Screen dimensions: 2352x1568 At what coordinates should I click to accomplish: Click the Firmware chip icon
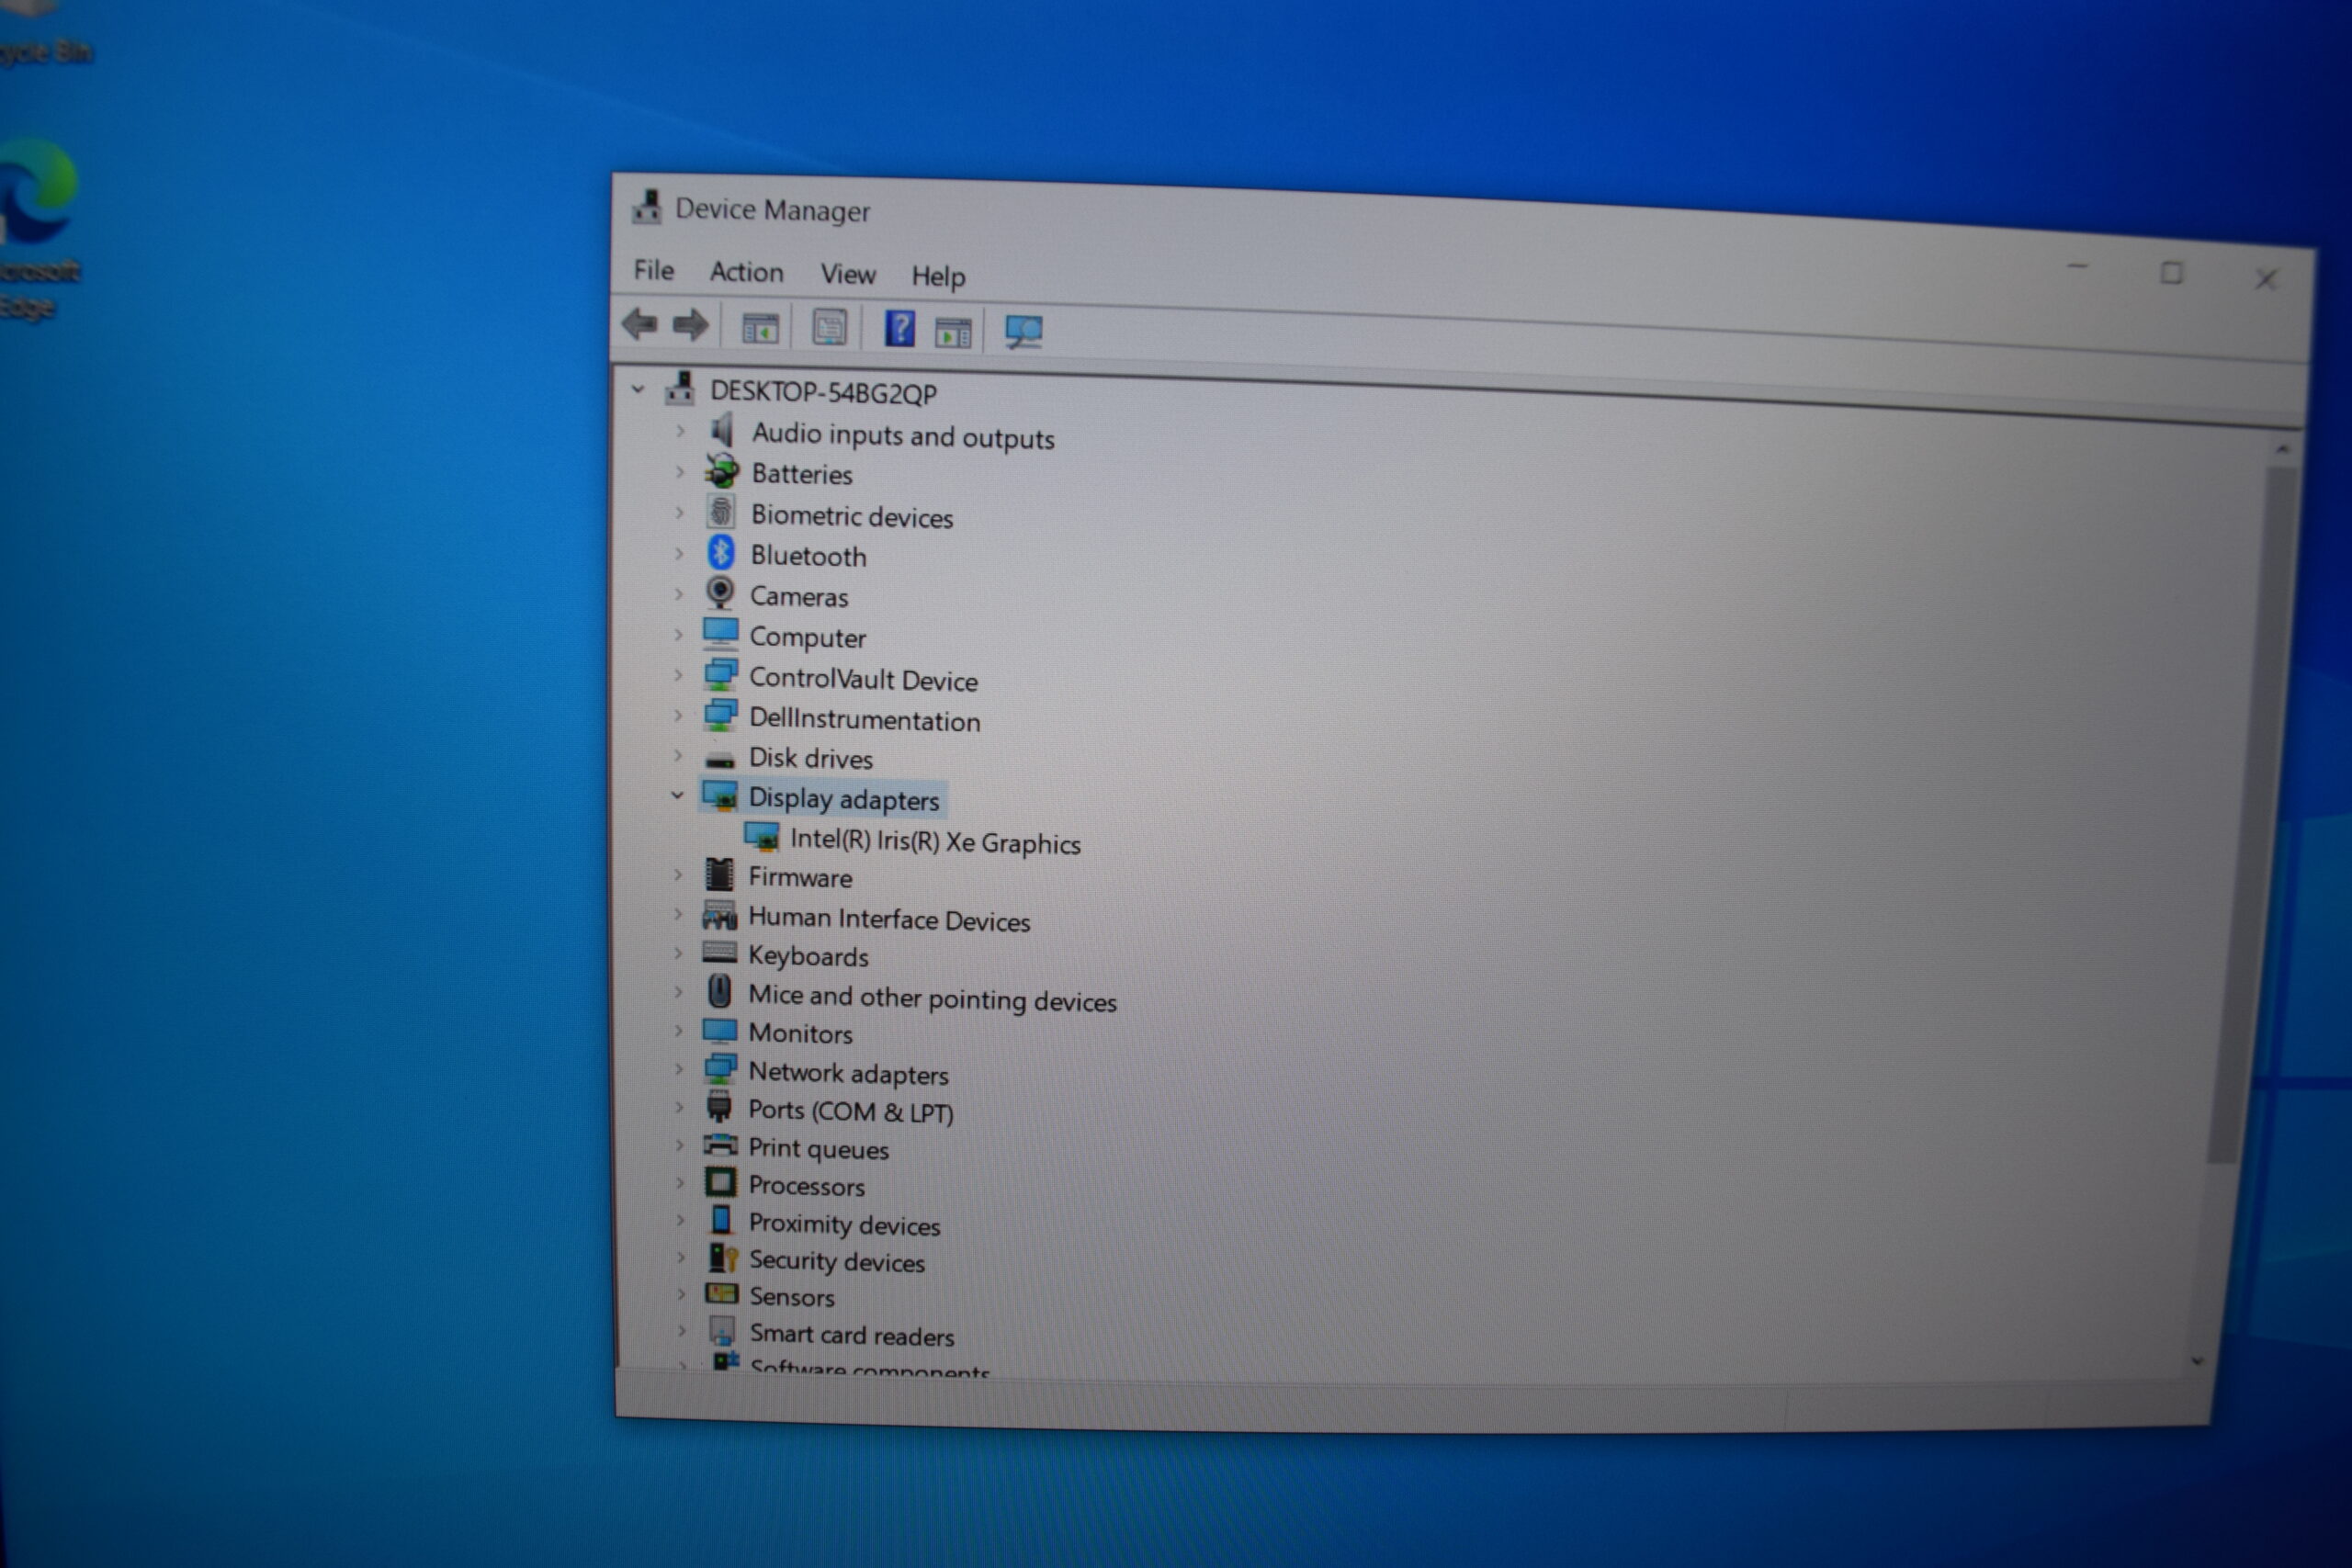click(x=719, y=875)
